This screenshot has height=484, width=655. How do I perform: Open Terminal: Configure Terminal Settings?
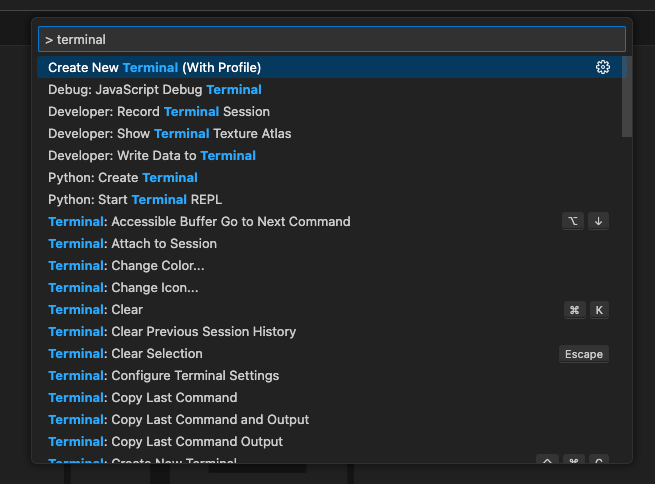point(332,375)
